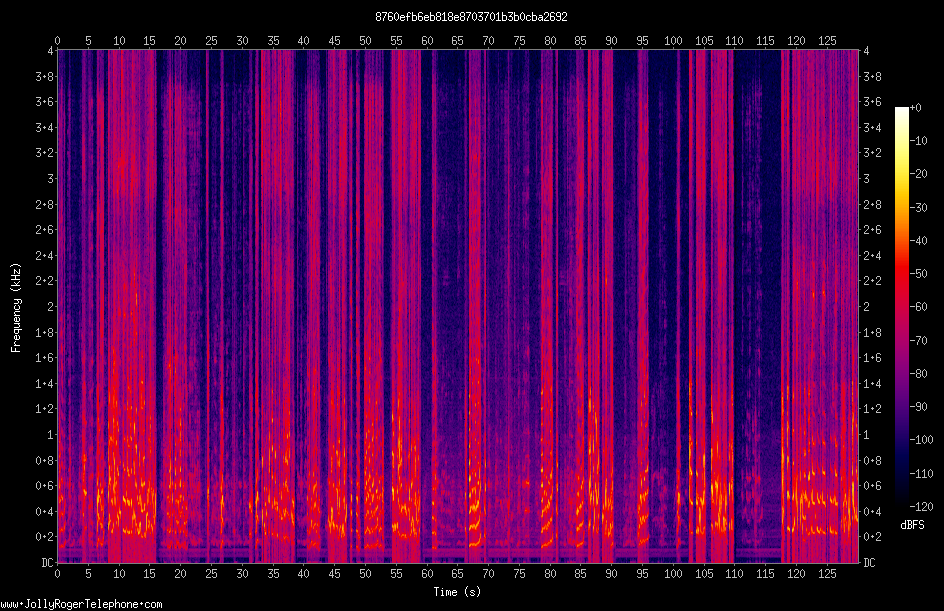Screen dimensions: 944x611
Task: Click the title 8760efb6eb818e8703701b3b0cba2692
Action: tap(471, 17)
